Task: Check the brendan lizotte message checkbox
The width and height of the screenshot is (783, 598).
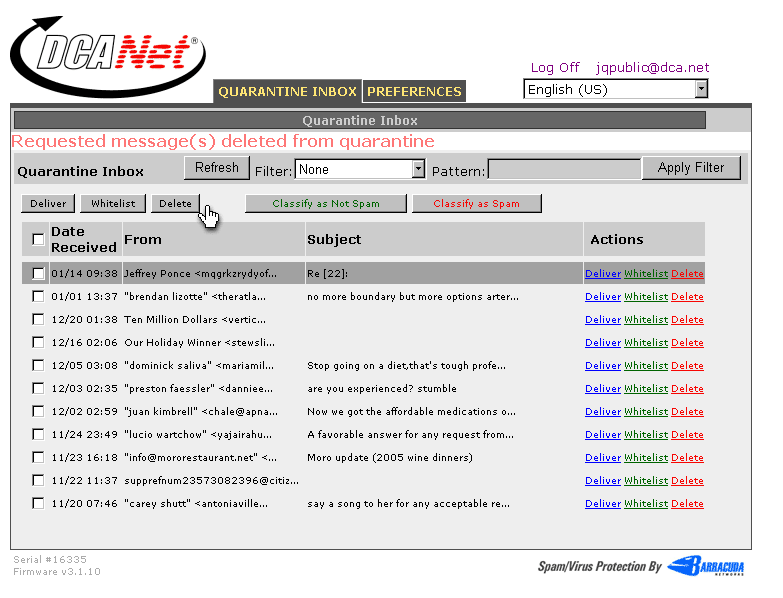Action: (38, 297)
